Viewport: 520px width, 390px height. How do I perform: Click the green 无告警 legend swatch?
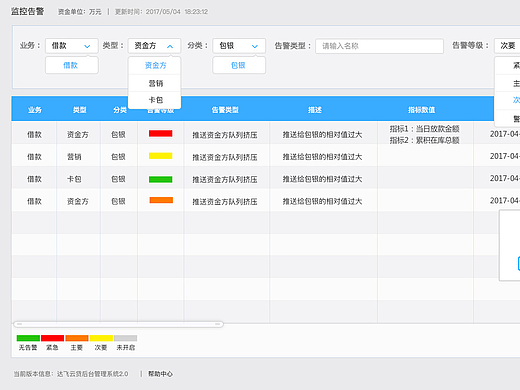coord(28,338)
